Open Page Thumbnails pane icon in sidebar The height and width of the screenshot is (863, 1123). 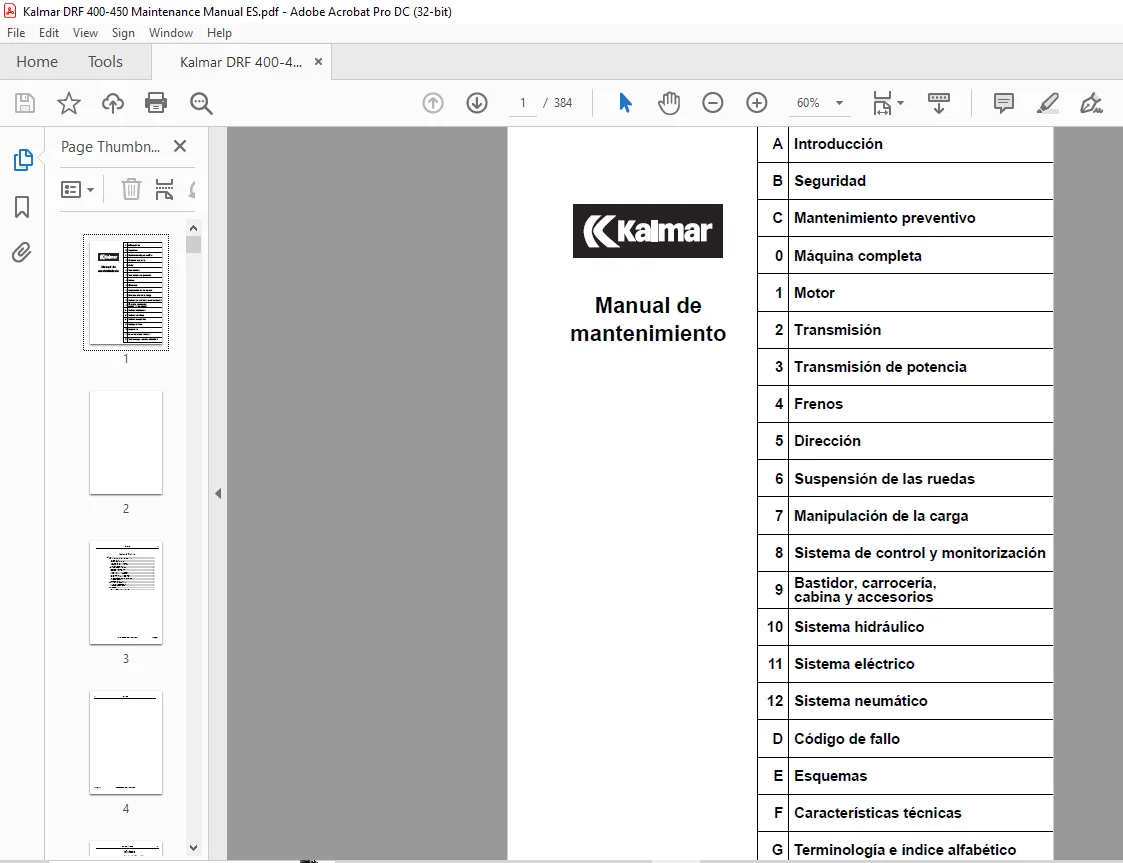[x=22, y=160]
